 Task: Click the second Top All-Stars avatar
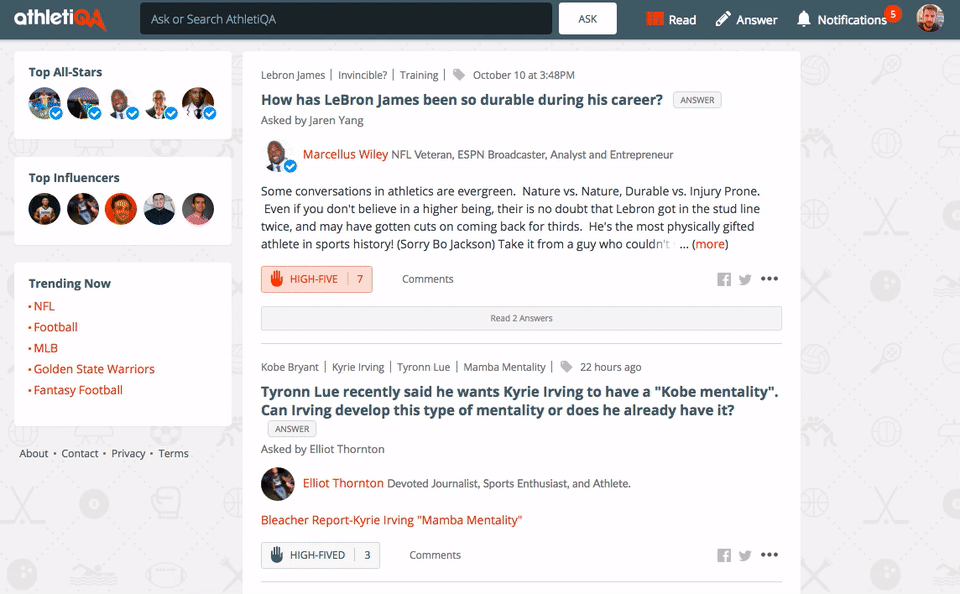pos(83,103)
